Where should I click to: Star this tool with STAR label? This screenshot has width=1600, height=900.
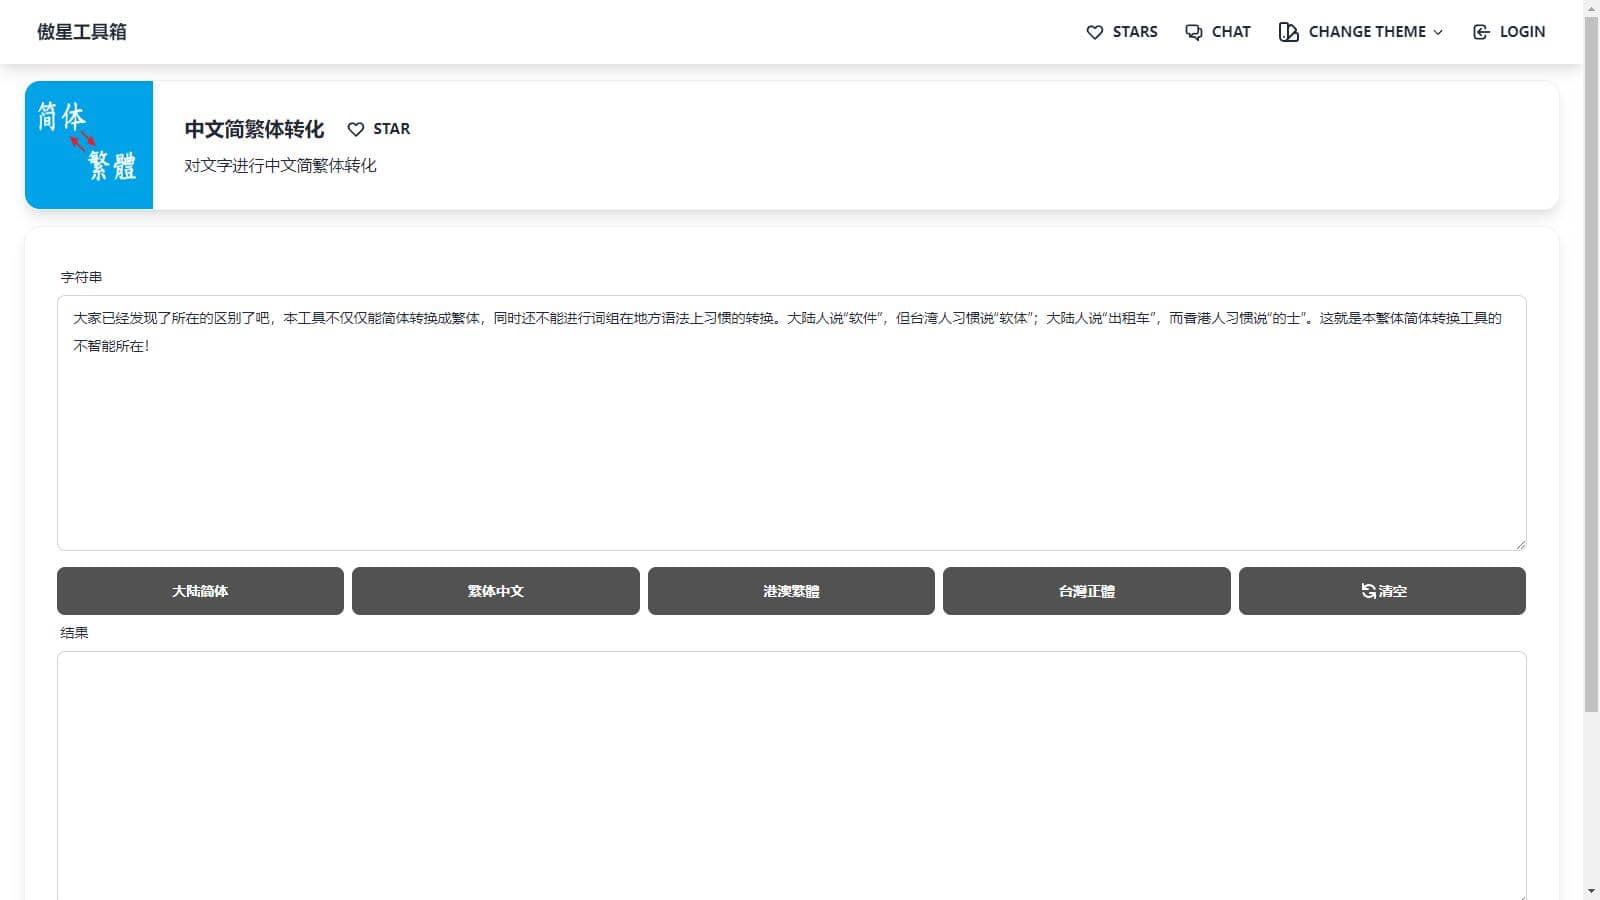(x=391, y=129)
